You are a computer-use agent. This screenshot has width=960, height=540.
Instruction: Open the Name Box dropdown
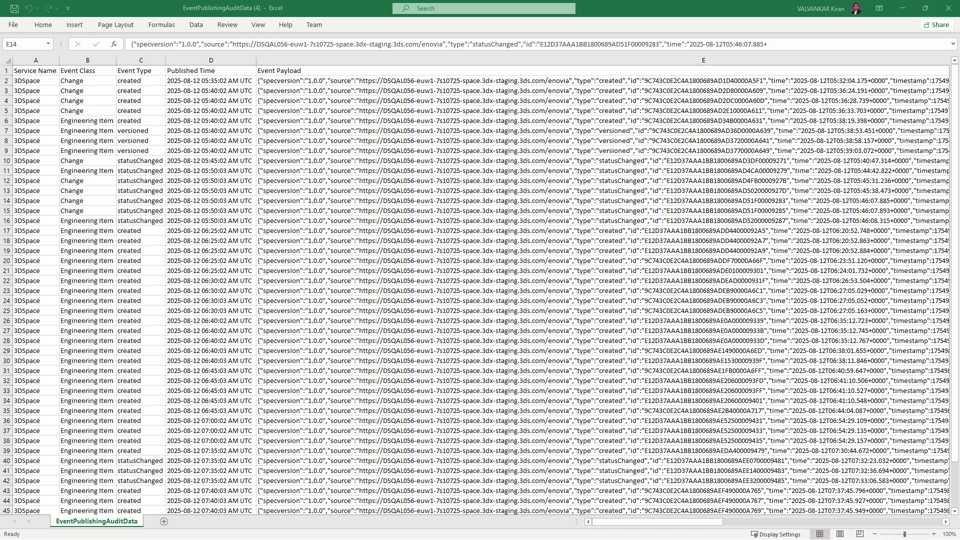(48, 44)
